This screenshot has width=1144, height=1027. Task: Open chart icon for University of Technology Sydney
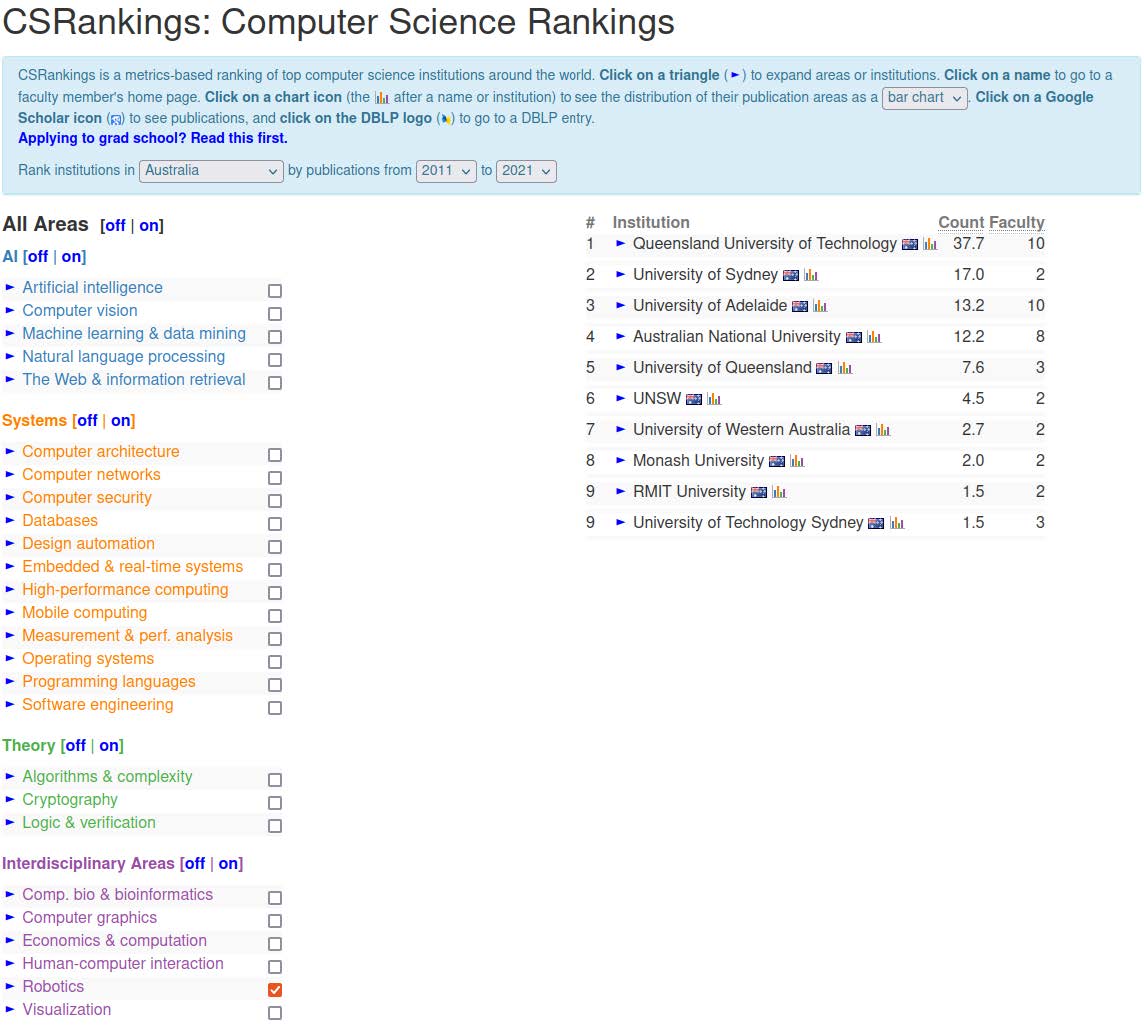pyautogui.click(x=897, y=523)
